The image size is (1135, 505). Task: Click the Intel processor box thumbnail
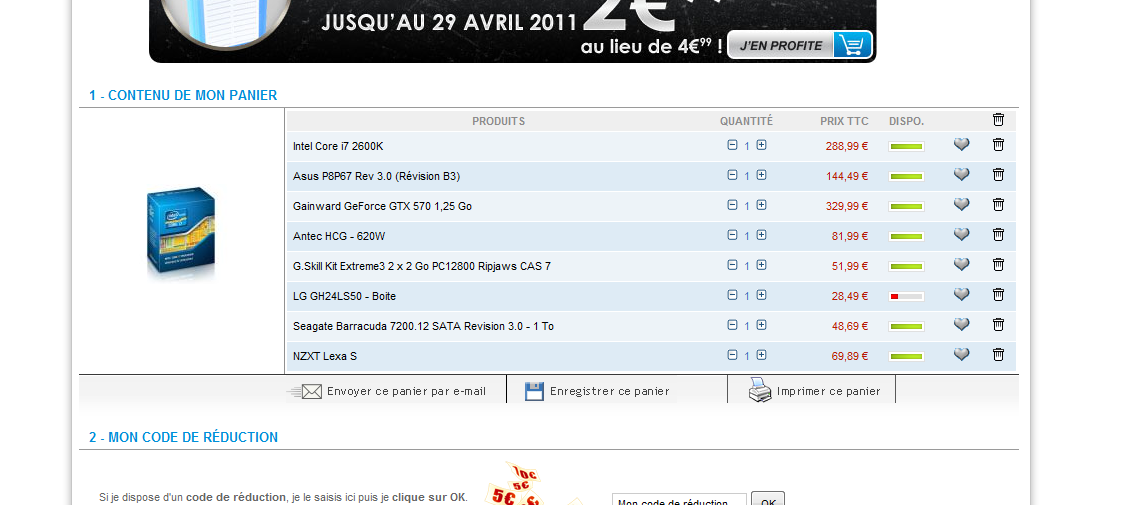[x=181, y=231]
